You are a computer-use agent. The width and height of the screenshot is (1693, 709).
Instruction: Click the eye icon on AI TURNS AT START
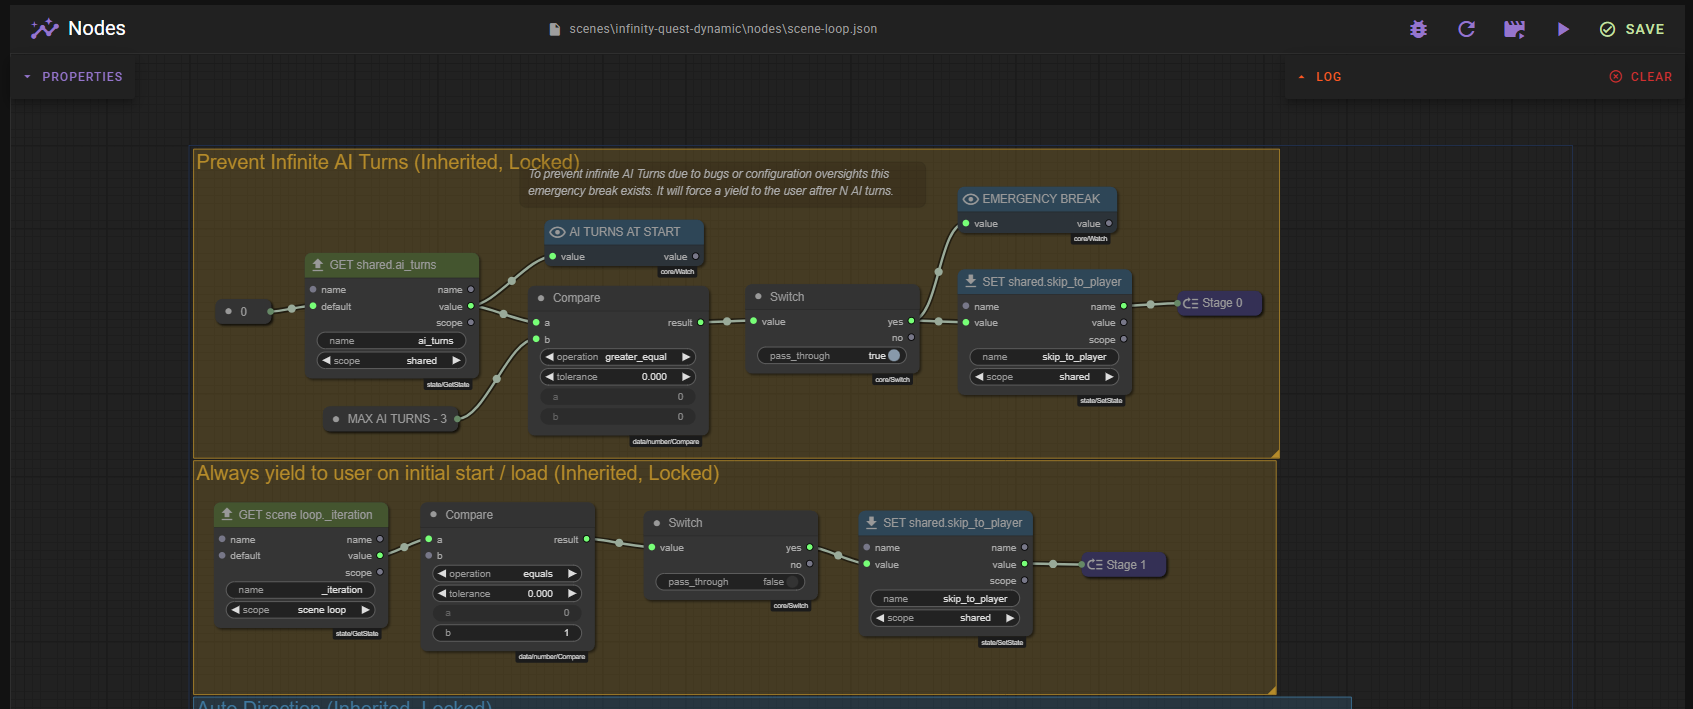pyautogui.click(x=558, y=232)
